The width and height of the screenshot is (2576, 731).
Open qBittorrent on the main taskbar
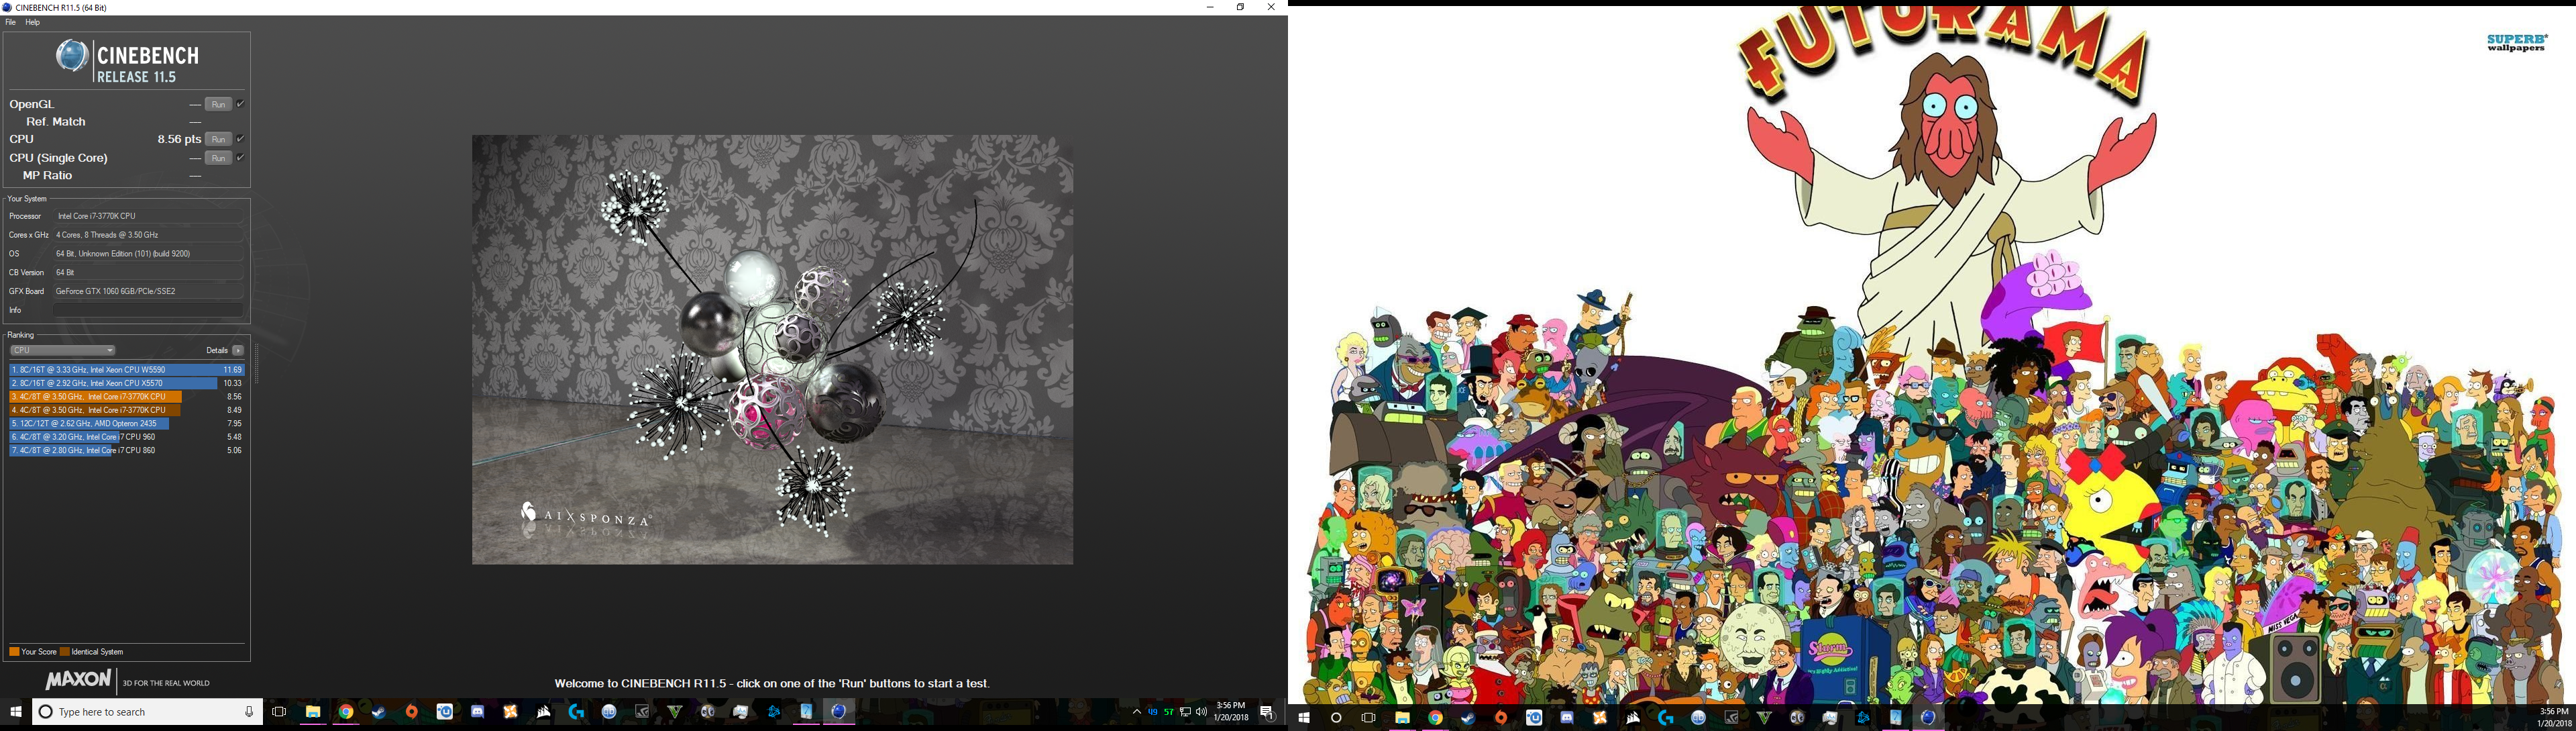coord(609,712)
